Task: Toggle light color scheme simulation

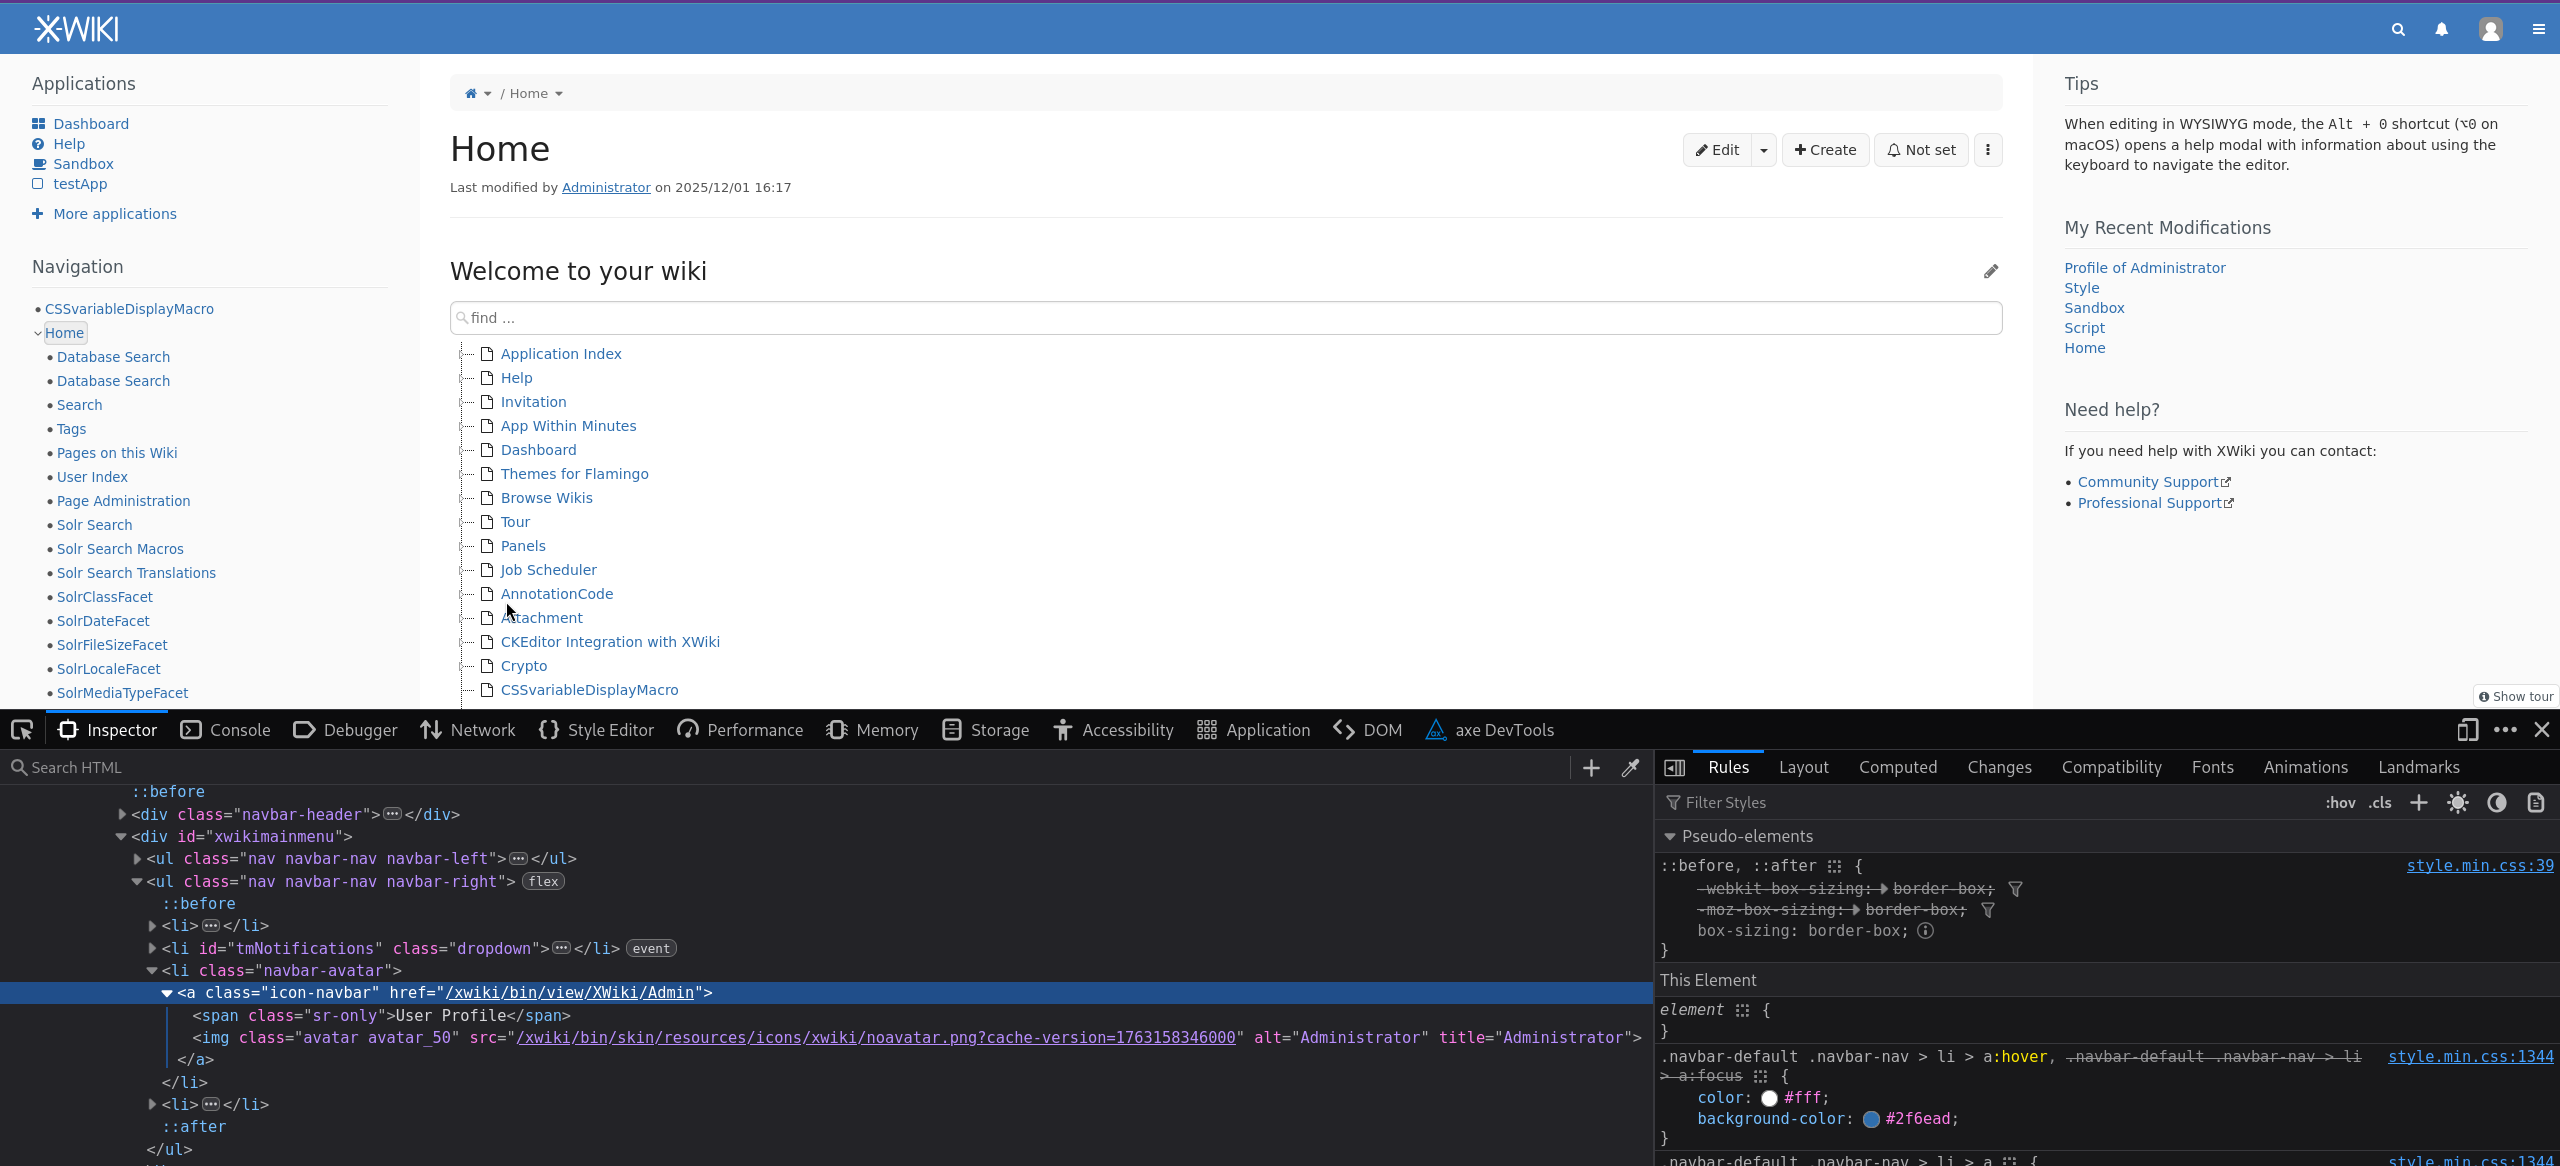Action: coord(2457,803)
